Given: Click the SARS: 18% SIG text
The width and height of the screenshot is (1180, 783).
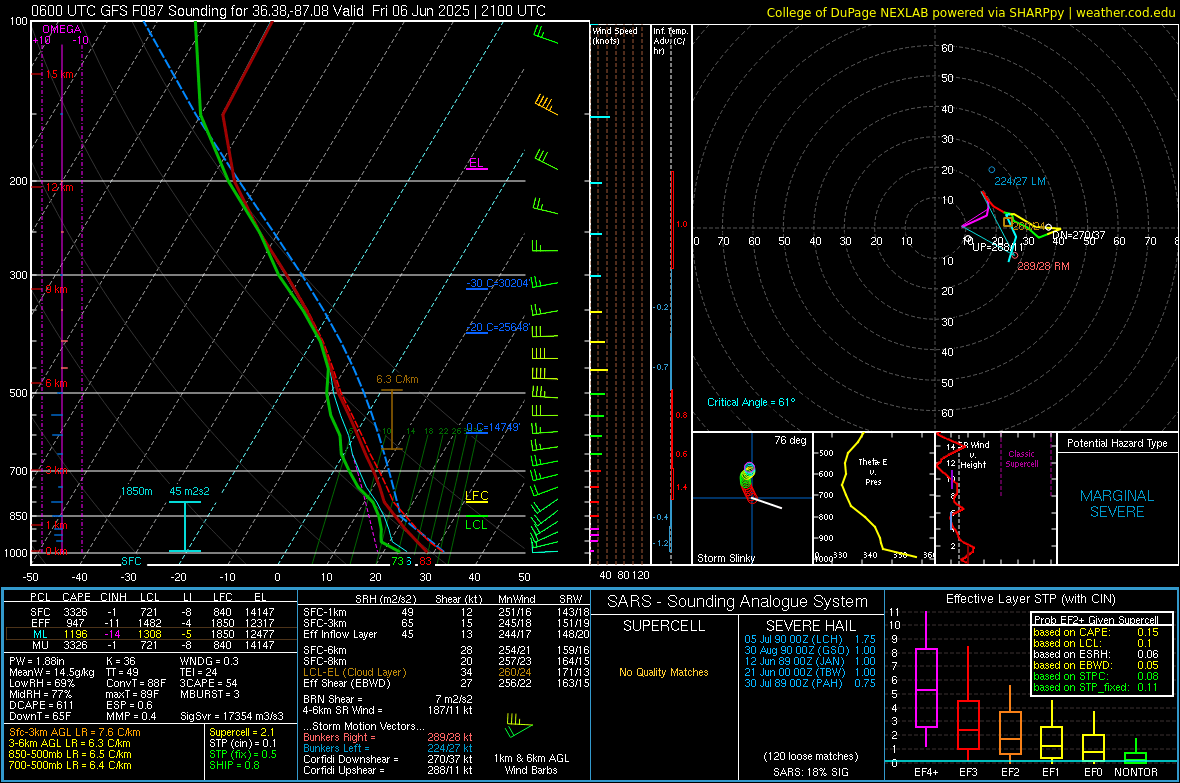Looking at the screenshot, I should tap(810, 772).
